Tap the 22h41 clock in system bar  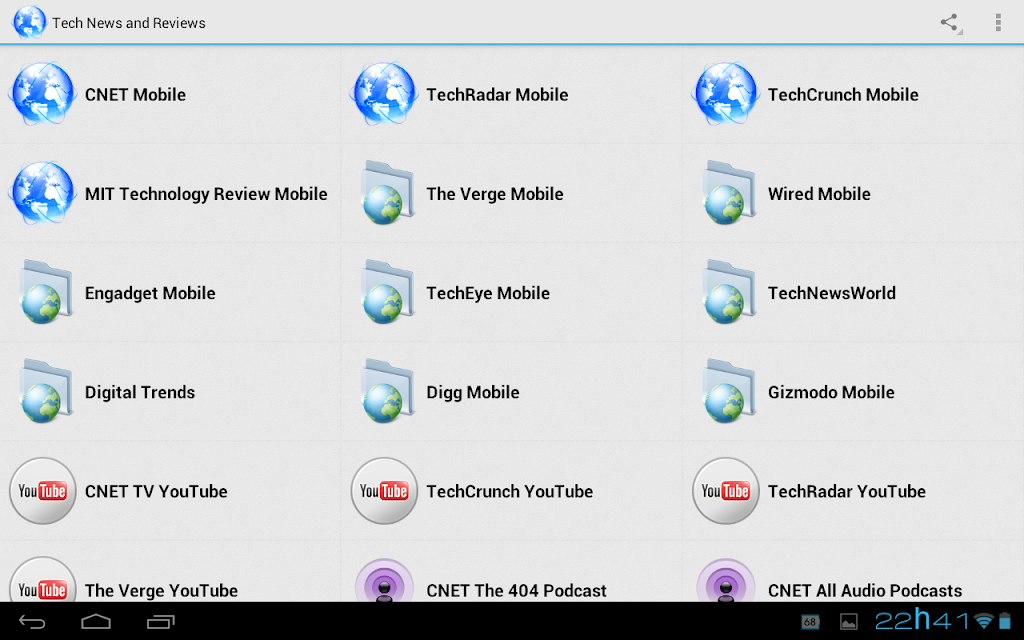(922, 620)
